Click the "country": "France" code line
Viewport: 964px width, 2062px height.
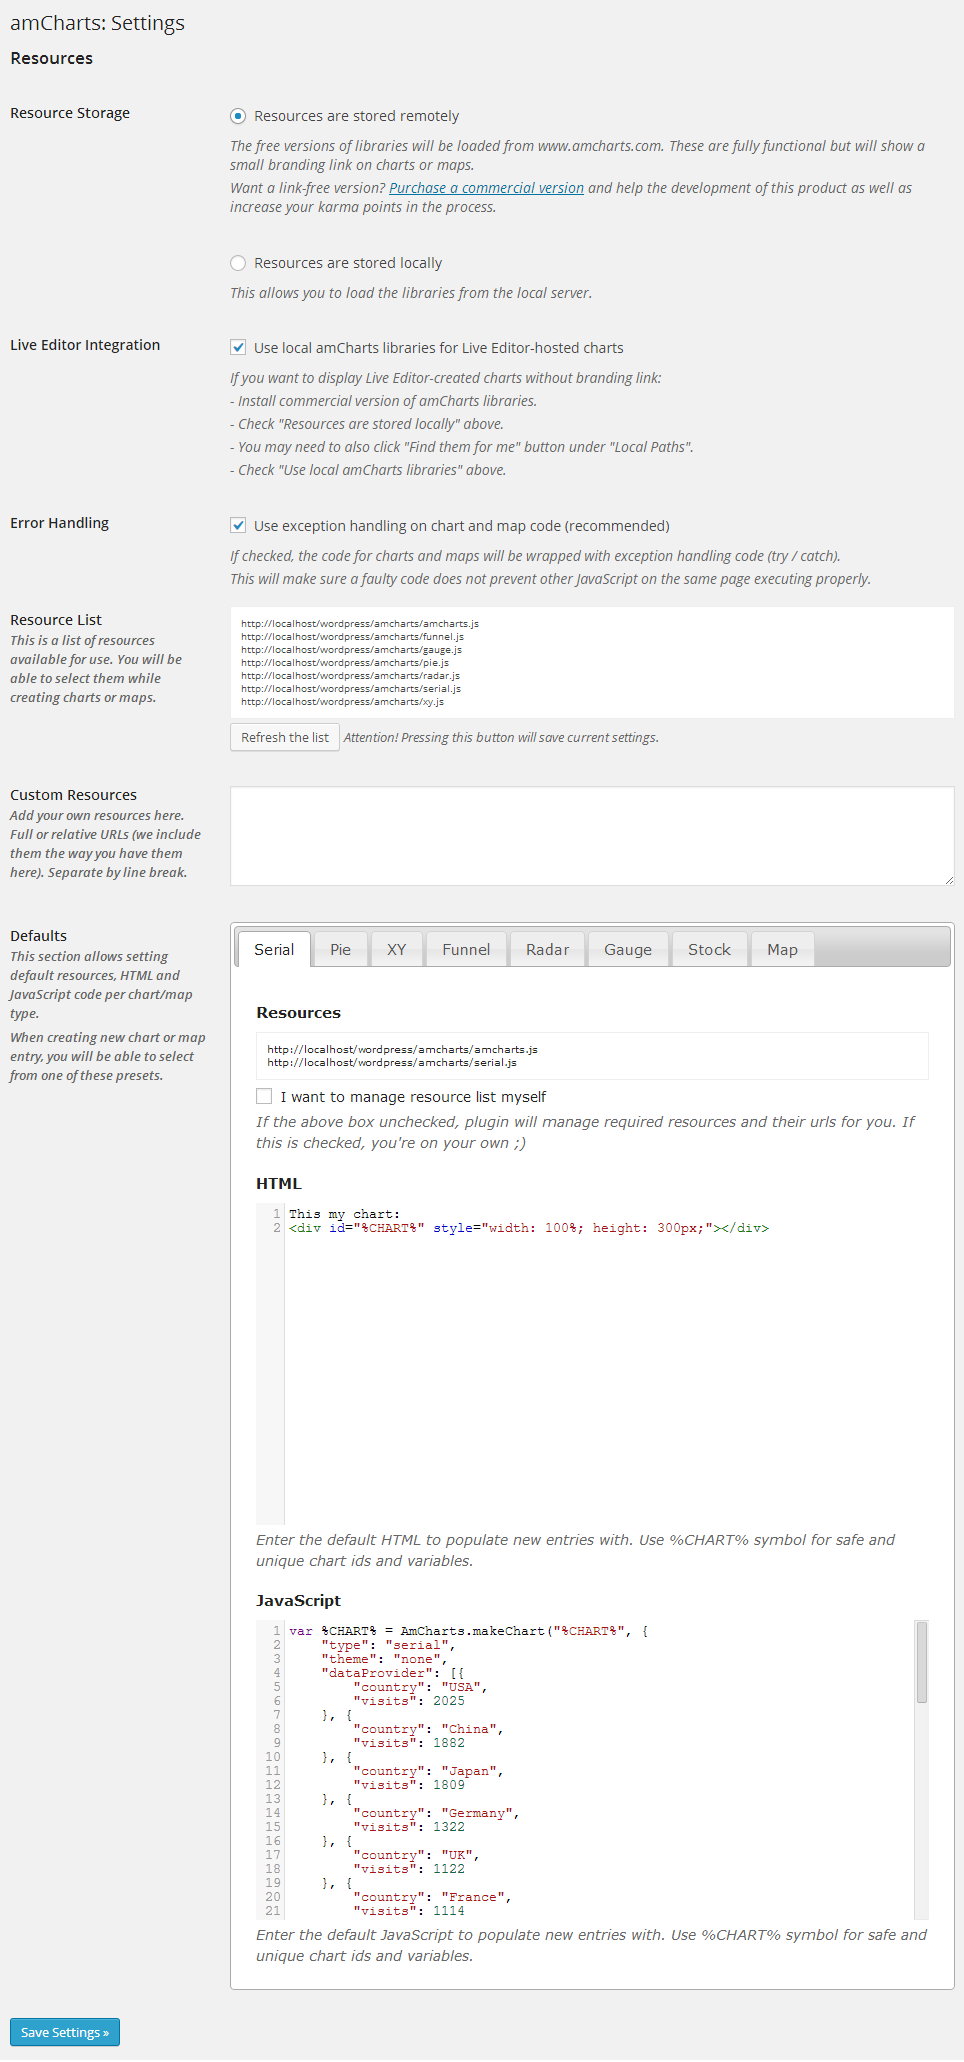pos(432,1897)
